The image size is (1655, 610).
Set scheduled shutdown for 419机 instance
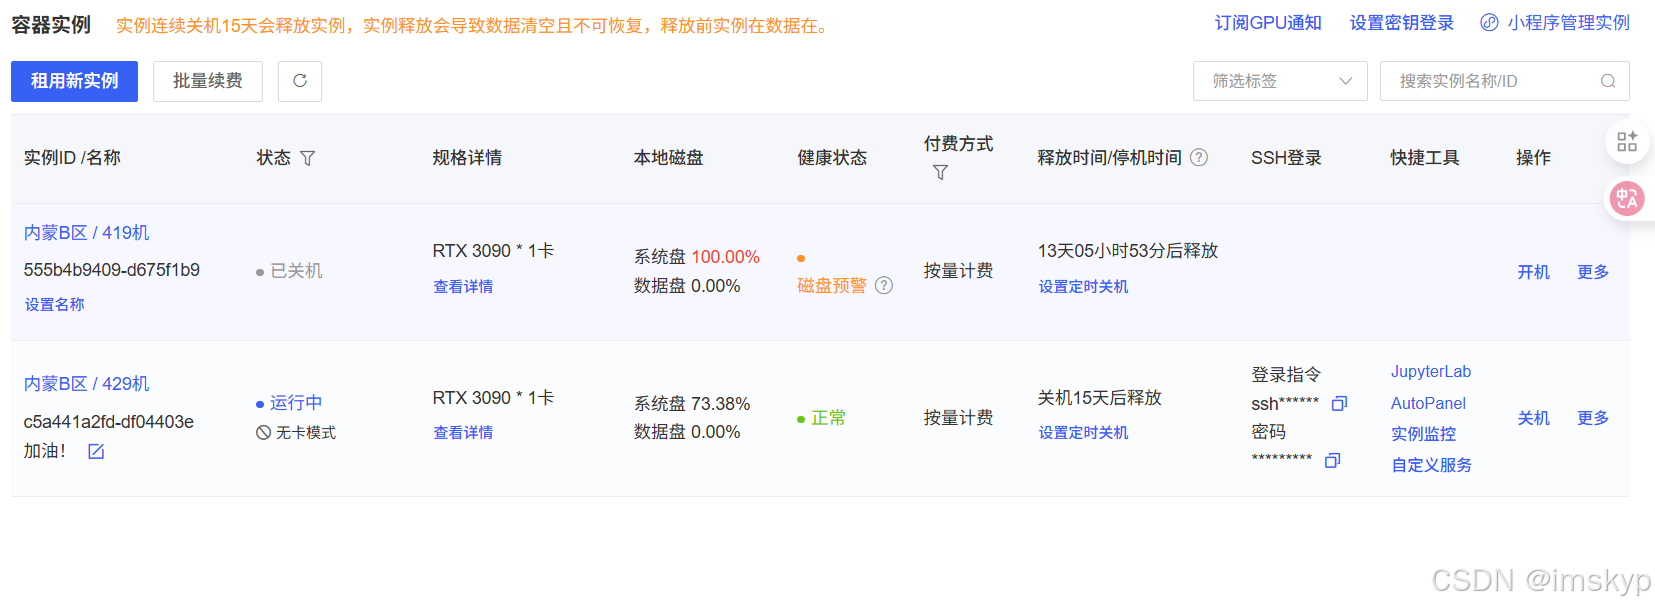click(x=1083, y=287)
